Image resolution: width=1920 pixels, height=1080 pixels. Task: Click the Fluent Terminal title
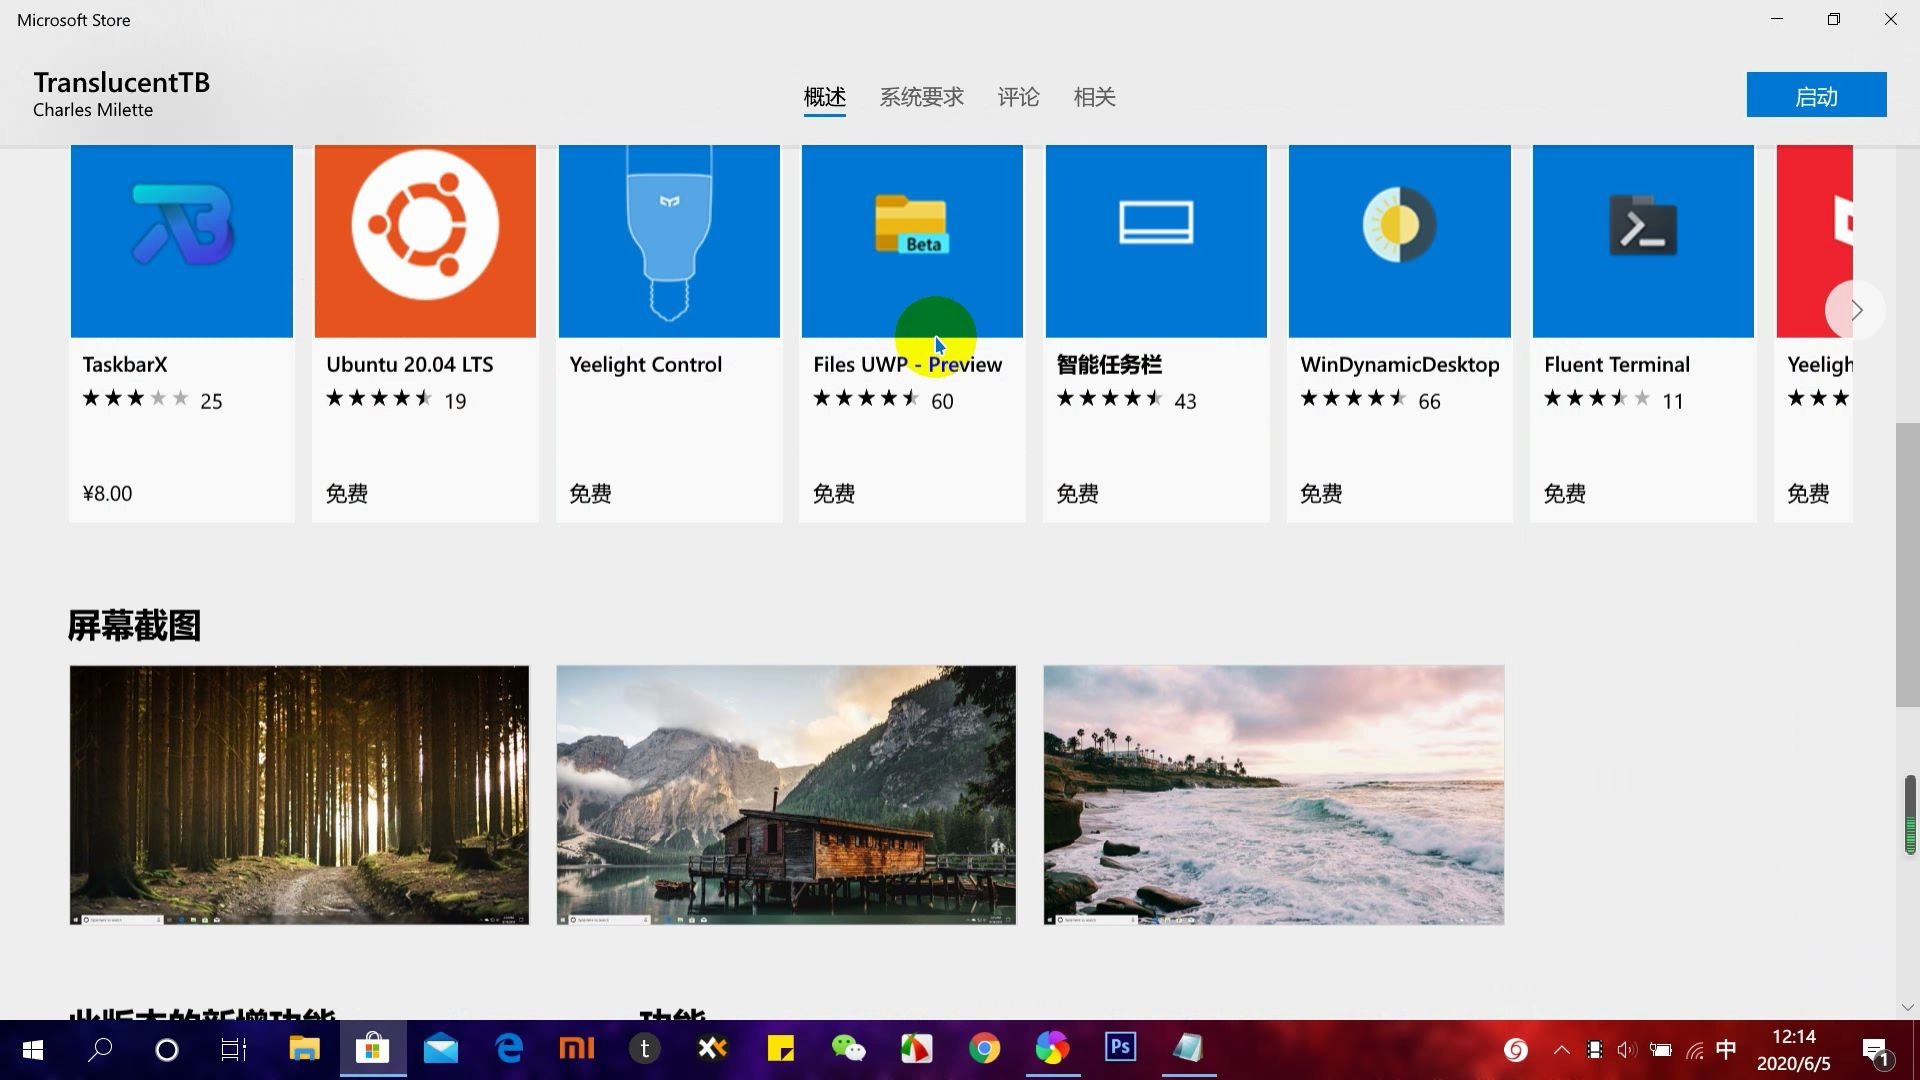click(1617, 365)
